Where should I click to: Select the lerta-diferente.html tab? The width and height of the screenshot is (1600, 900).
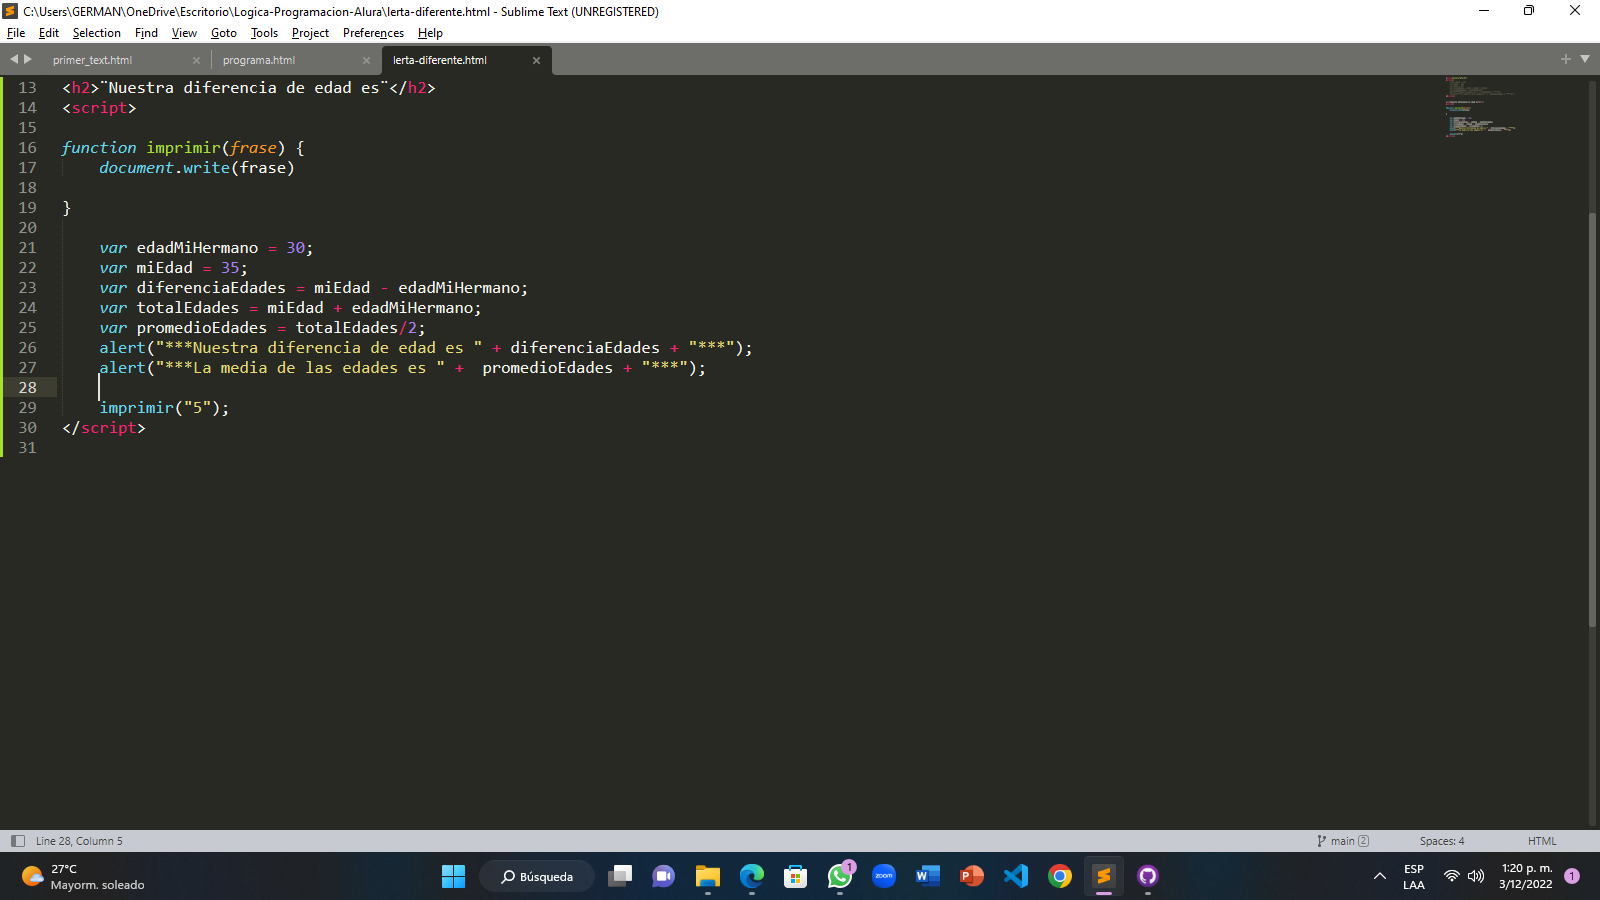tap(440, 60)
